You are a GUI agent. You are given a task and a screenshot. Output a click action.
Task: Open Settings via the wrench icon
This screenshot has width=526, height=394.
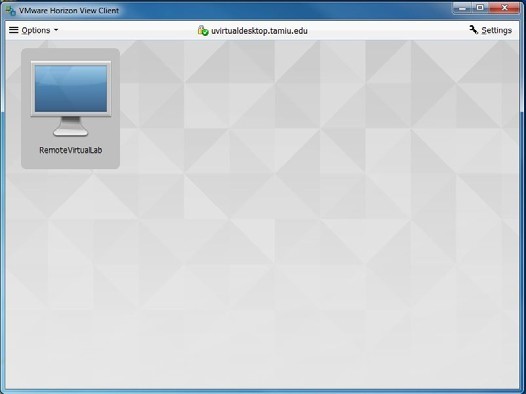[x=474, y=30]
